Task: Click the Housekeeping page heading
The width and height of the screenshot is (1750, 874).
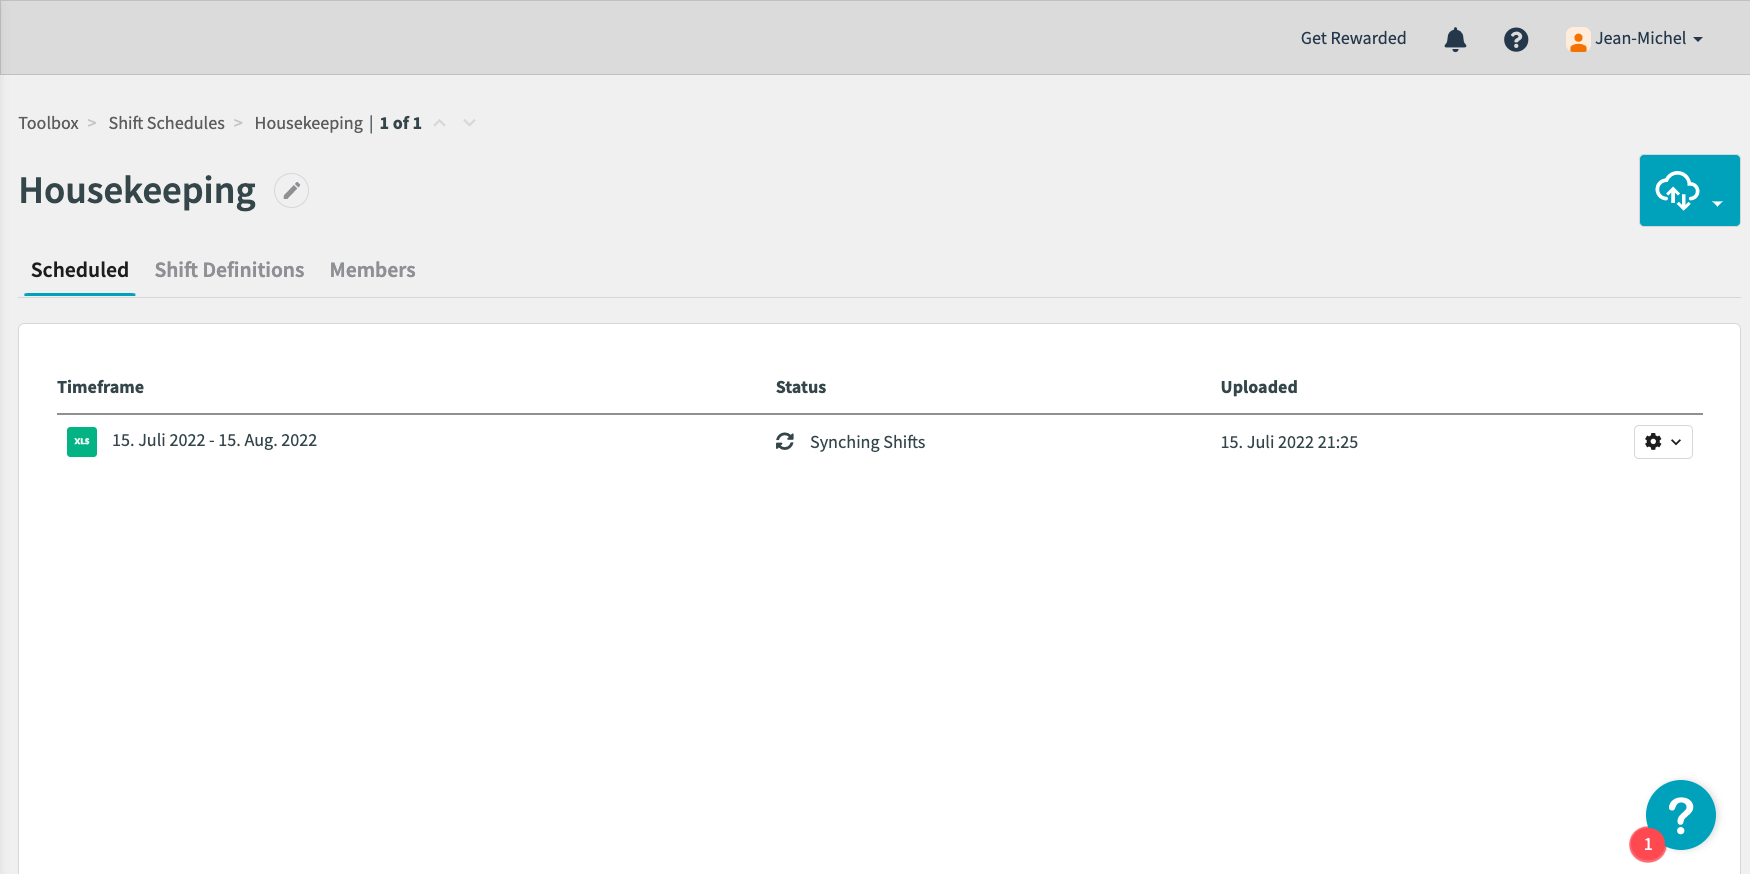Action: click(x=138, y=191)
